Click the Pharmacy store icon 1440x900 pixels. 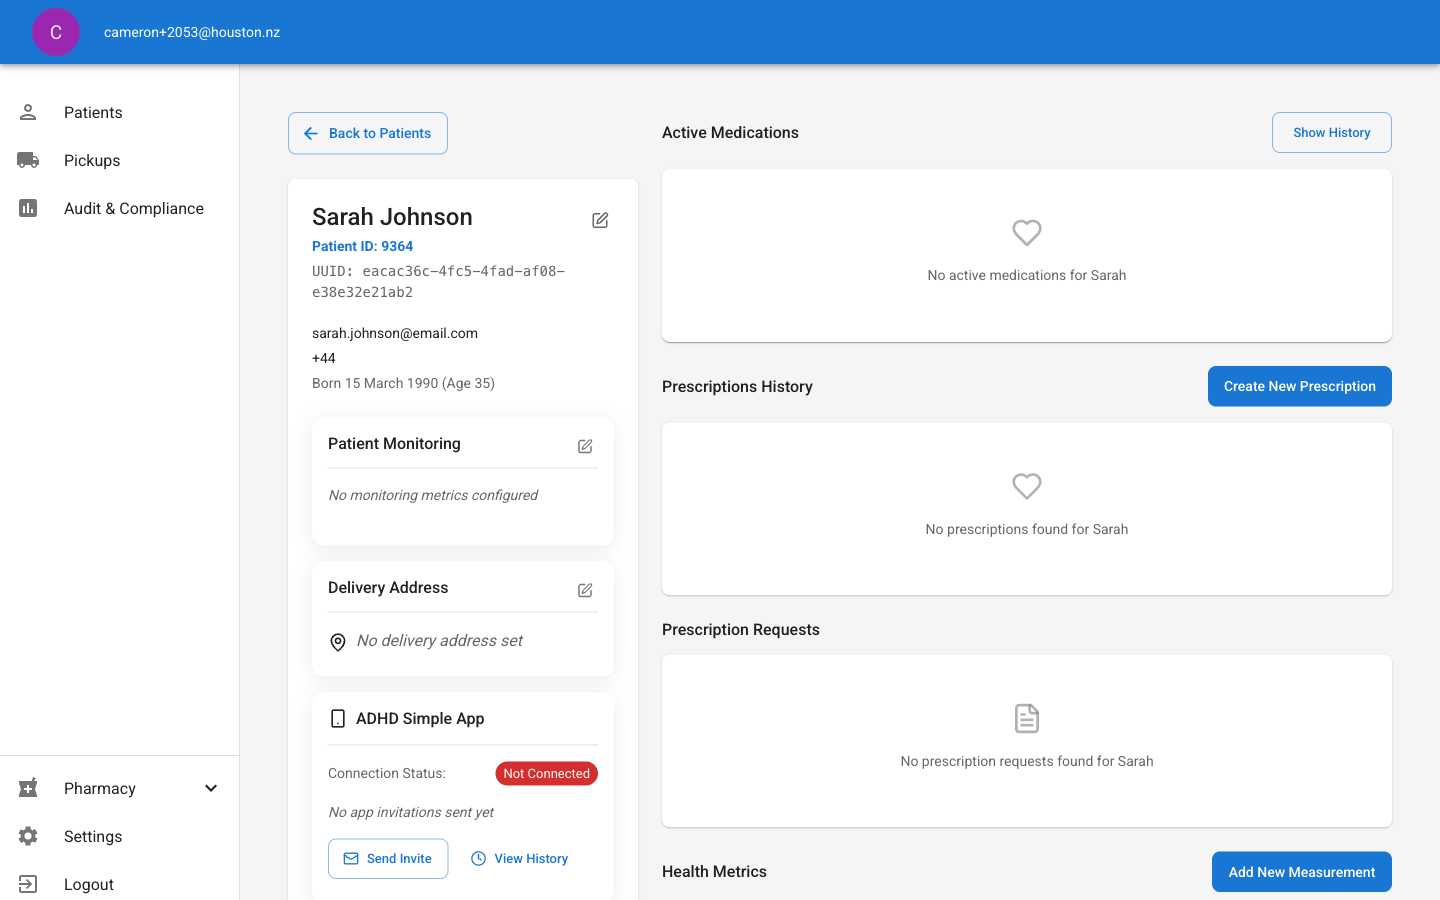point(28,788)
